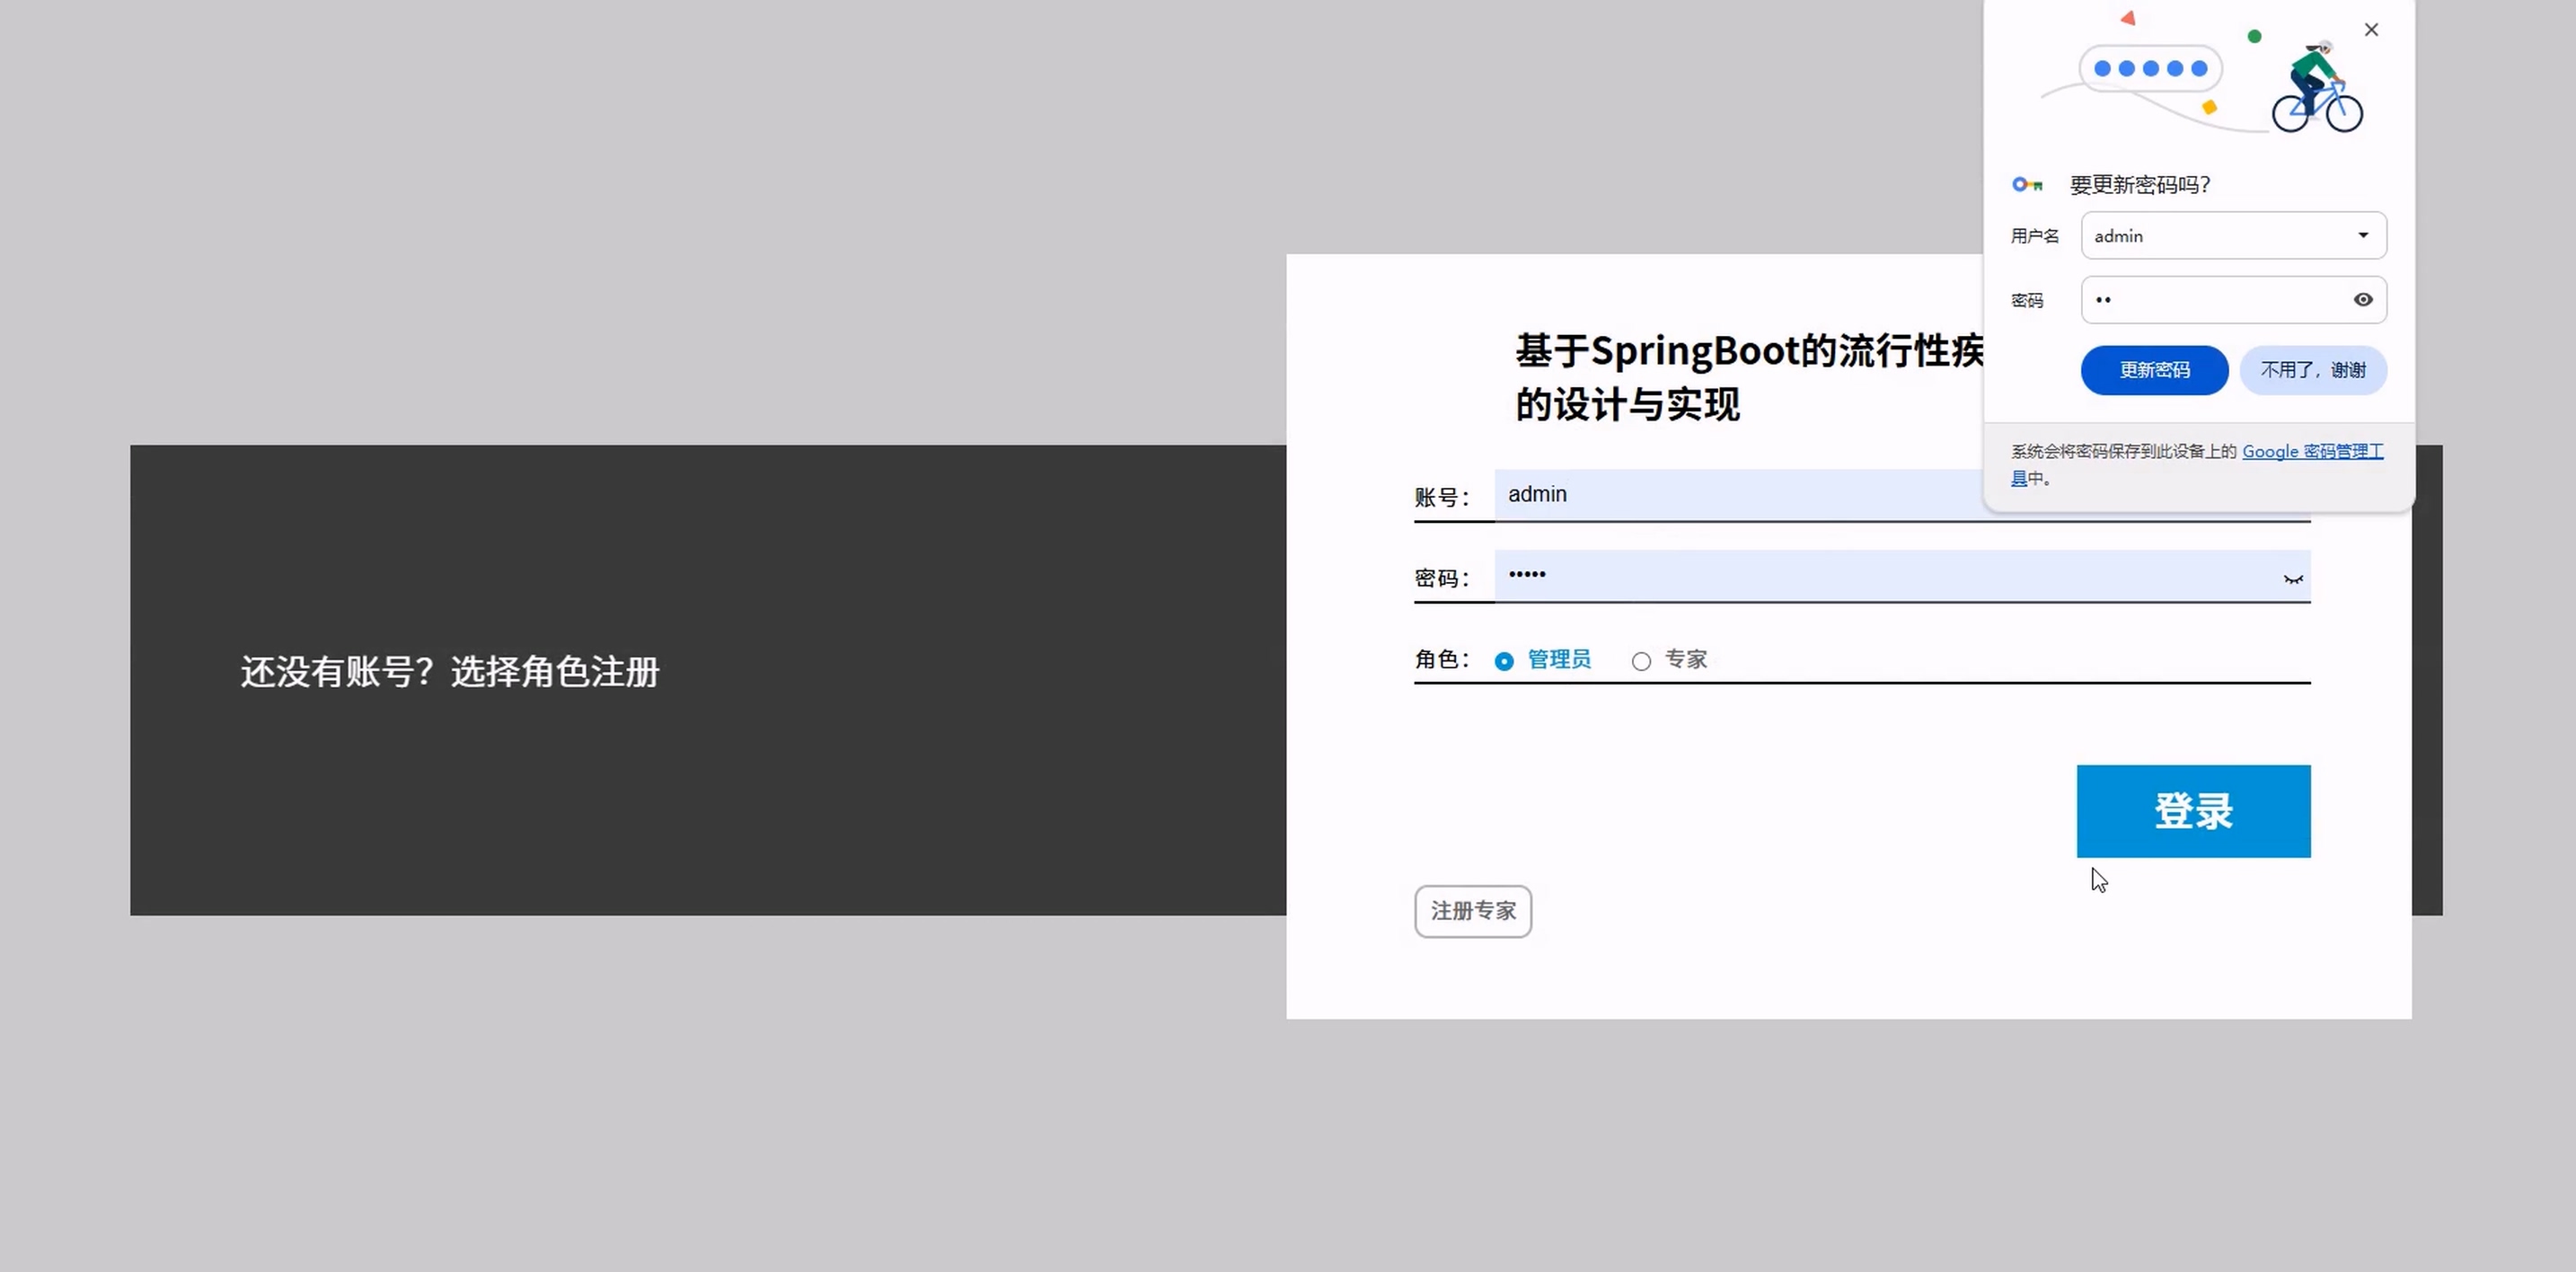Expand the 用户名 dropdown arrow

point(2362,236)
